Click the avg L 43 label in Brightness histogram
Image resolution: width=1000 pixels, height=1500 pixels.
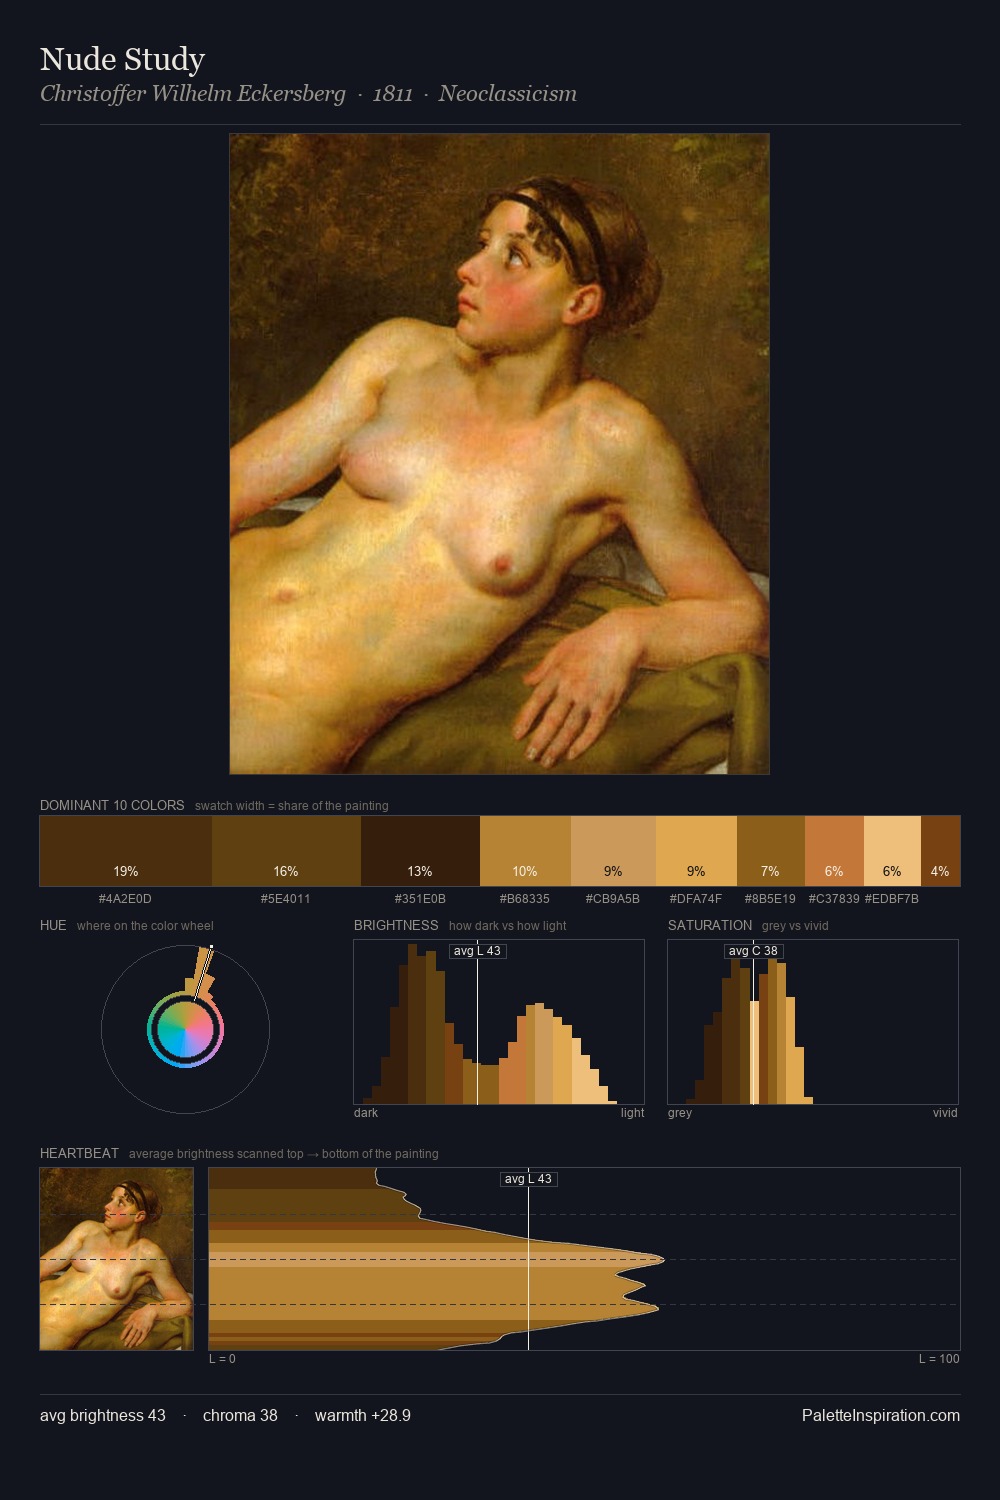(478, 951)
